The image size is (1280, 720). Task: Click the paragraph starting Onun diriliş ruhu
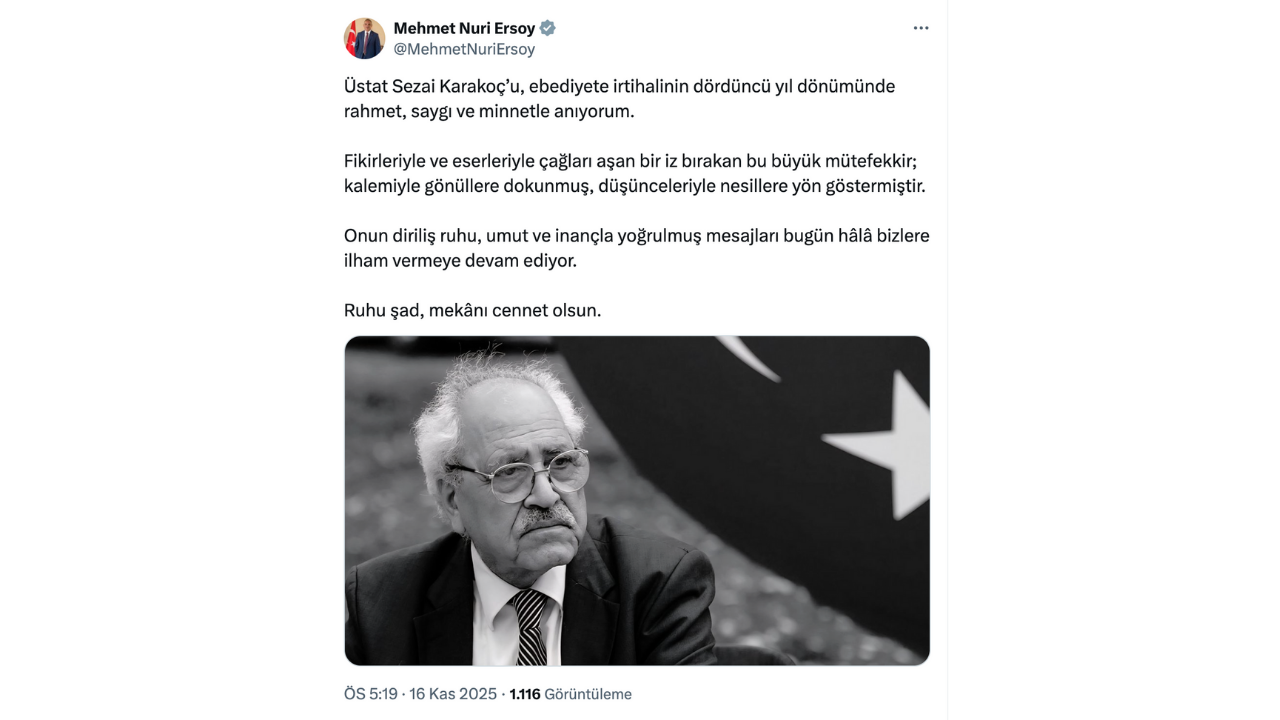tap(637, 248)
